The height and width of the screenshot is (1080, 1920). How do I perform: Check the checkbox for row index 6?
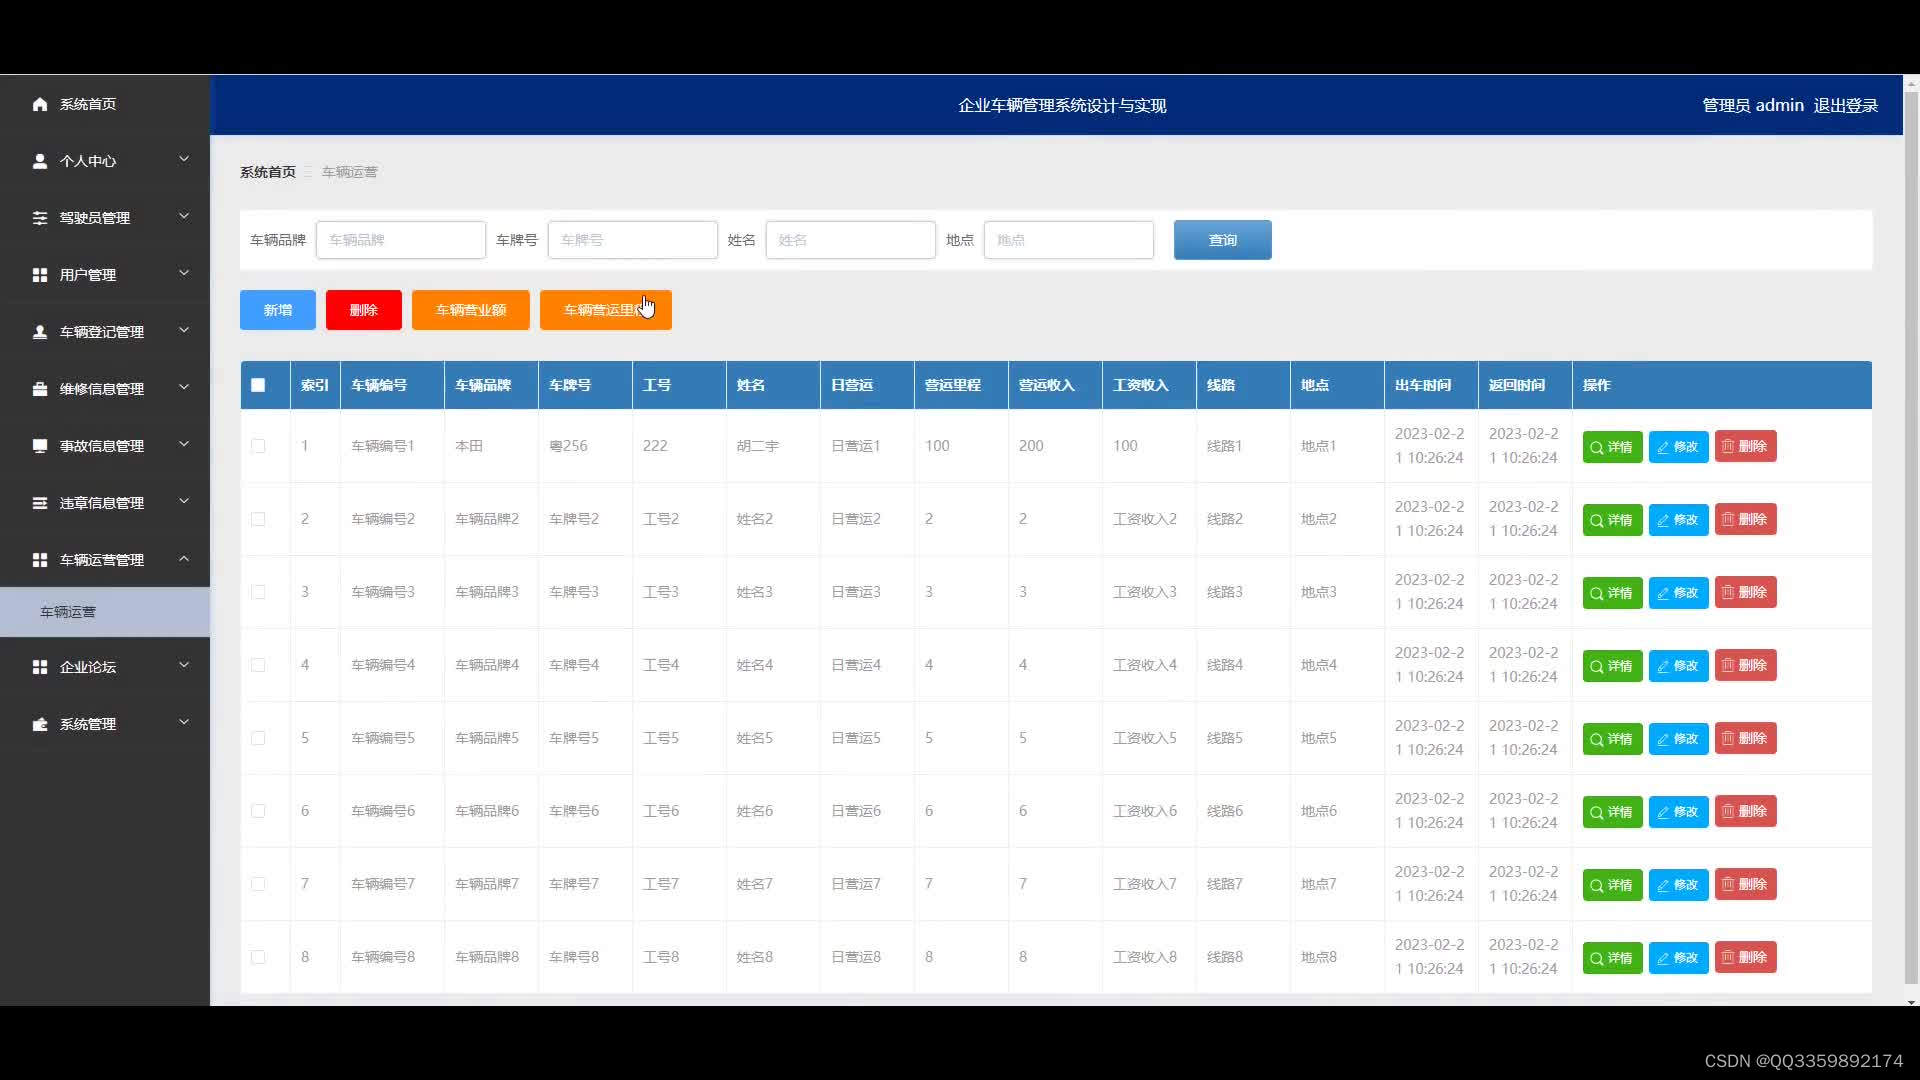[x=258, y=811]
